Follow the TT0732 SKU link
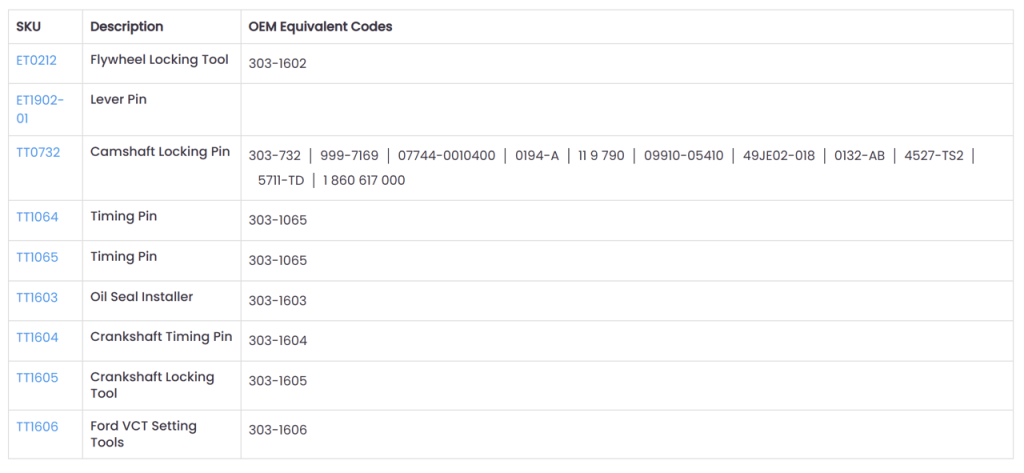Viewport: 1024px width, 473px height. 38,152
